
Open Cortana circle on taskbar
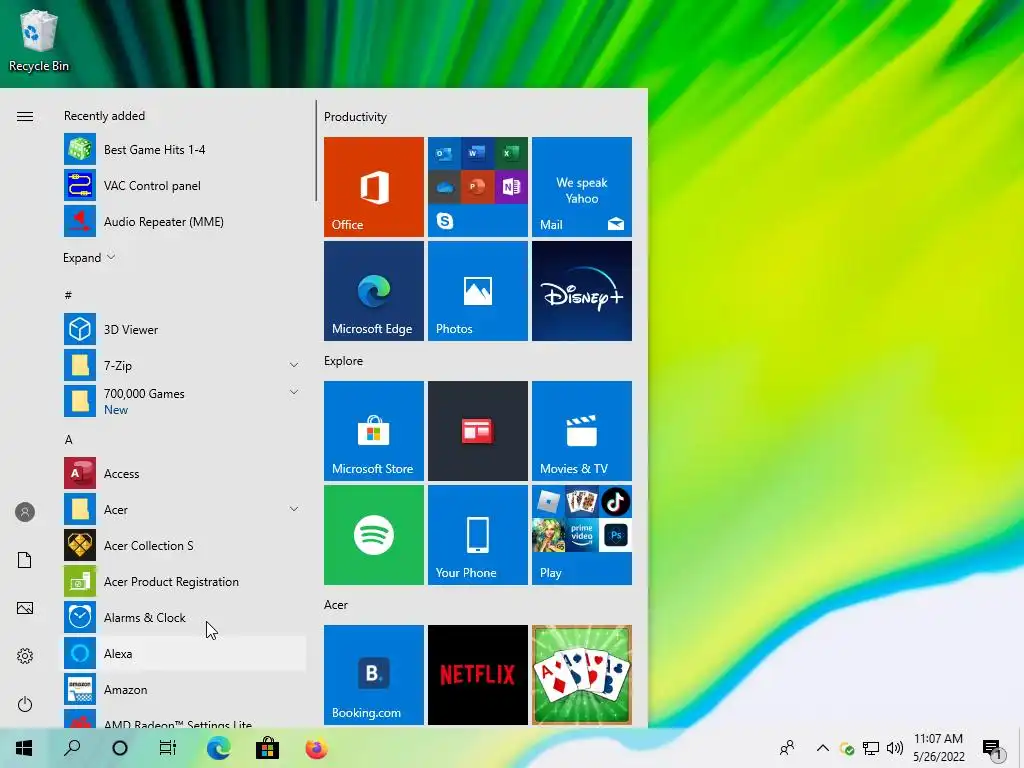coord(120,748)
